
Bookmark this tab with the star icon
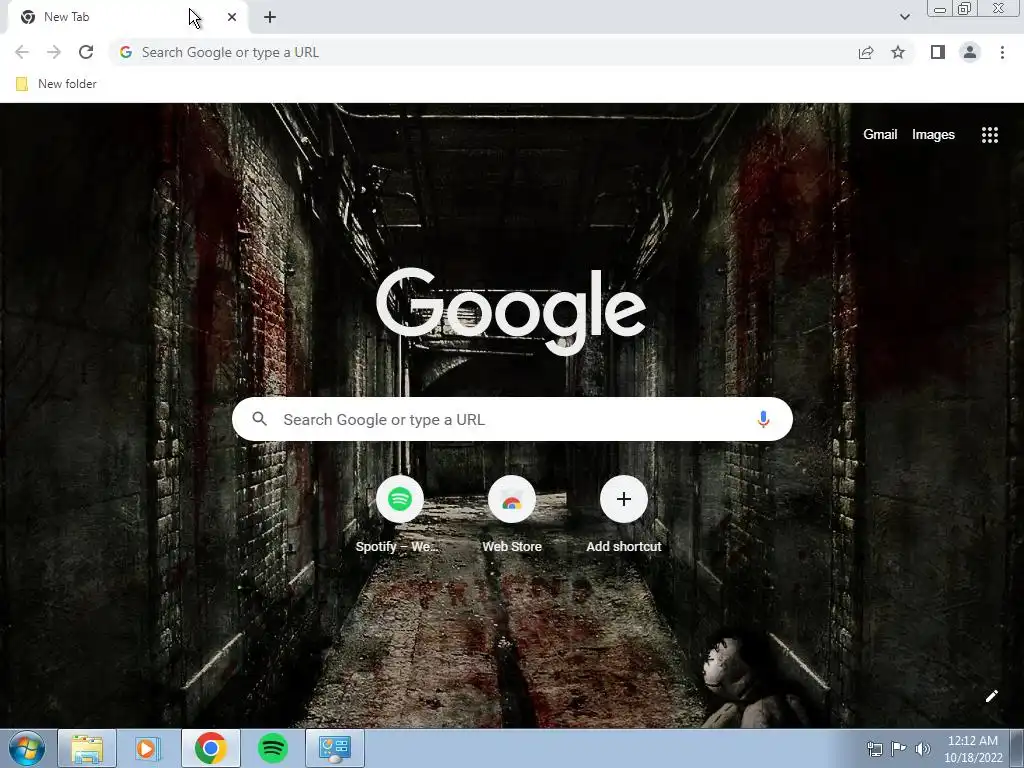click(x=898, y=52)
